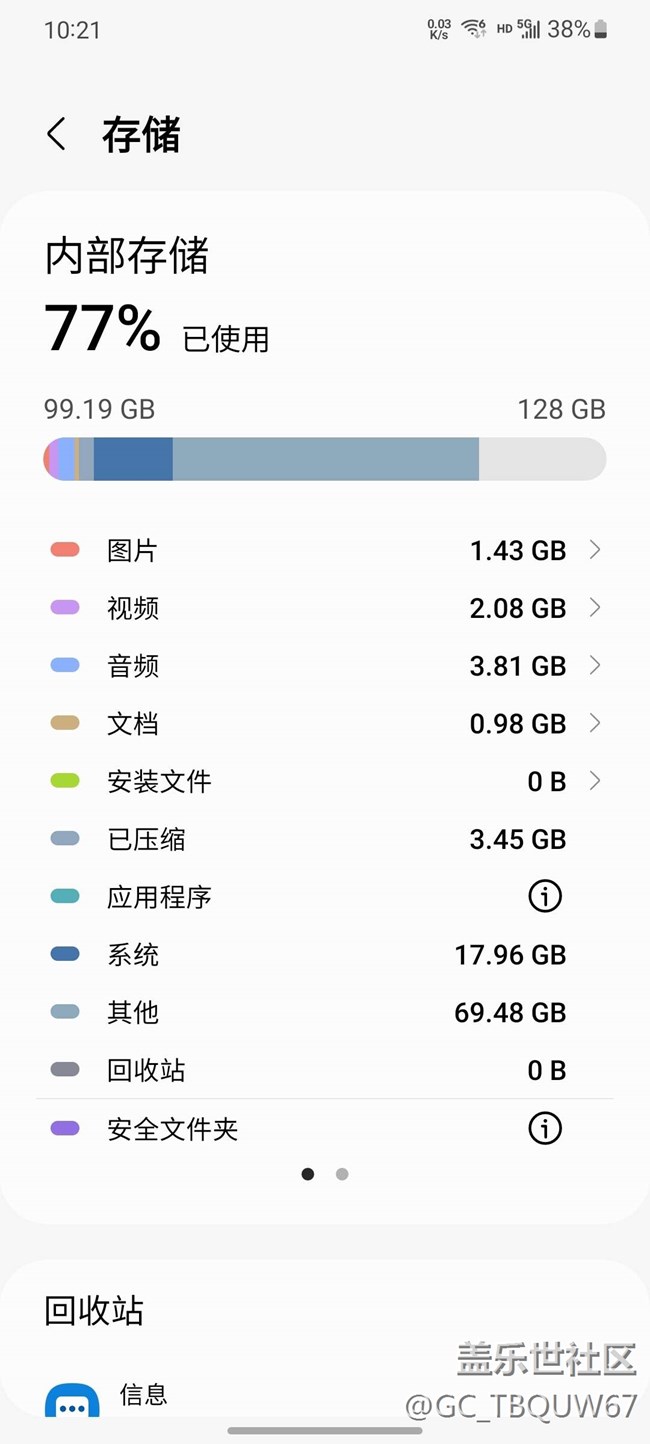Tap the 5G signal strength icon
Screen dimensions: 650x1444
tap(528, 29)
